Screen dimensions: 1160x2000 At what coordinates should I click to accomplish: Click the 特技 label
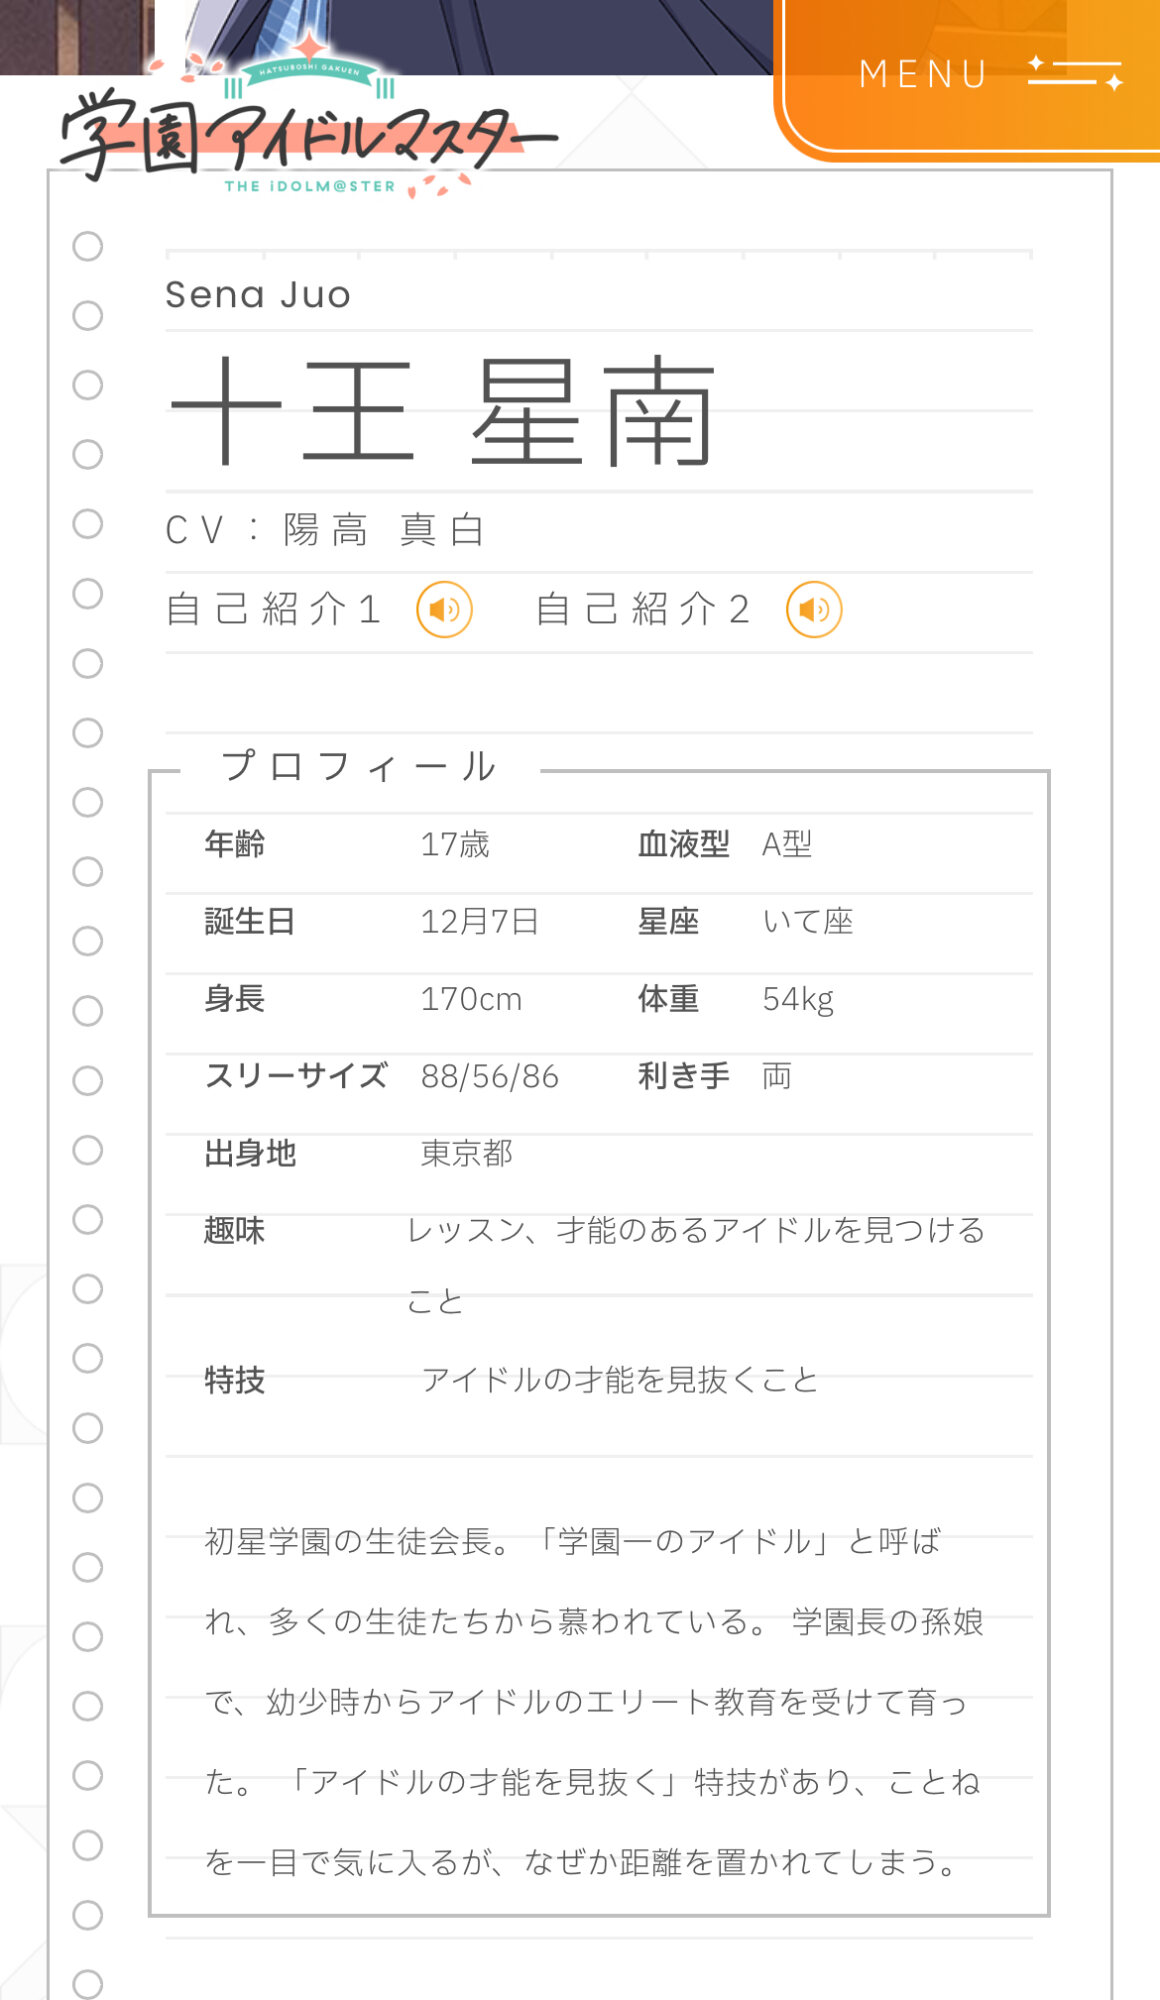(234, 1380)
